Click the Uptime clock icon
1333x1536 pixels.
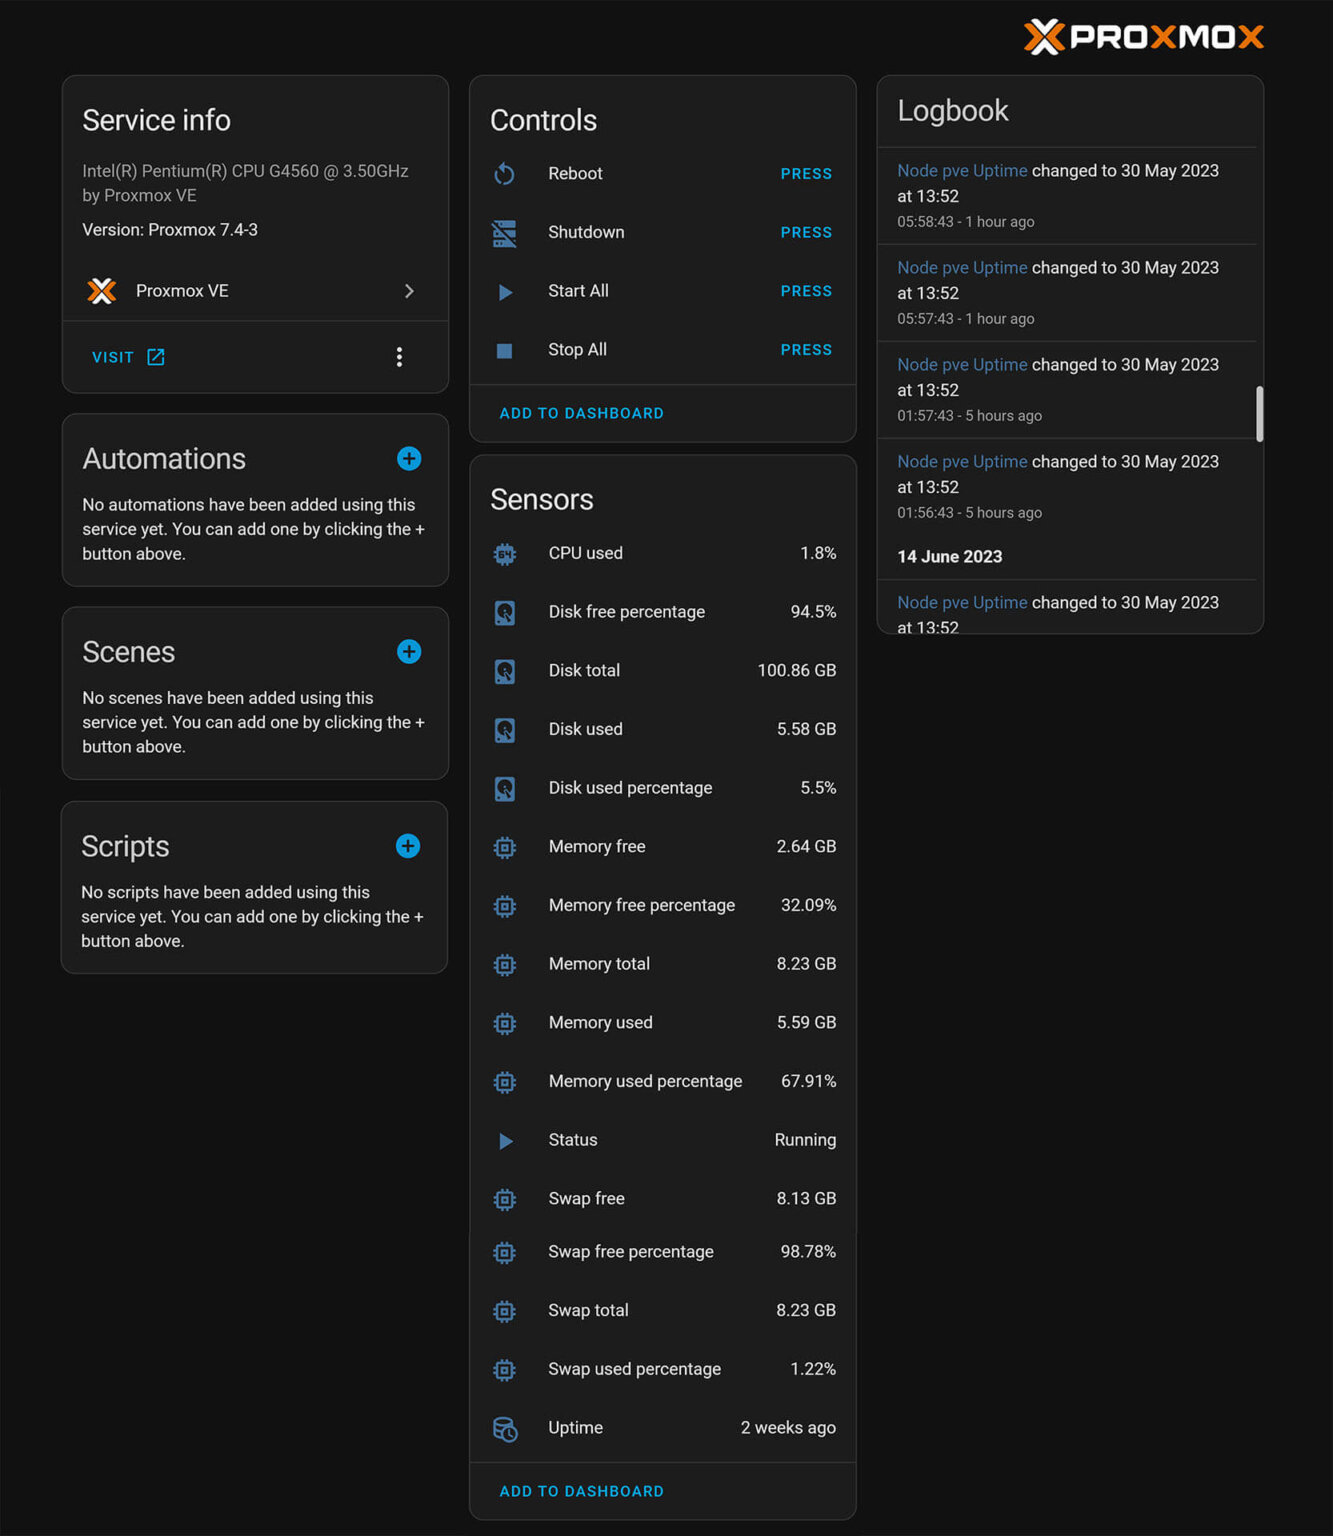click(x=505, y=1429)
